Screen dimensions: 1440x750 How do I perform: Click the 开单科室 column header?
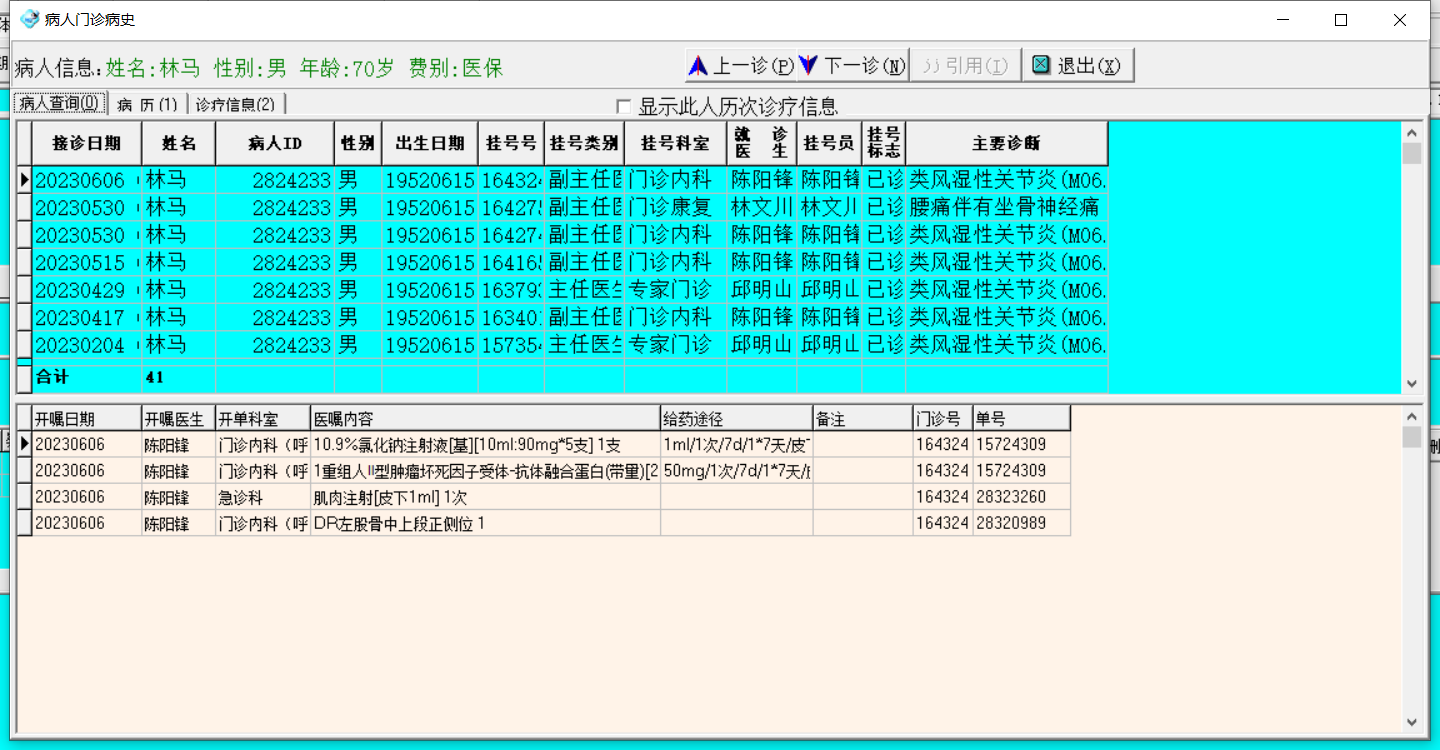[x=263, y=418]
